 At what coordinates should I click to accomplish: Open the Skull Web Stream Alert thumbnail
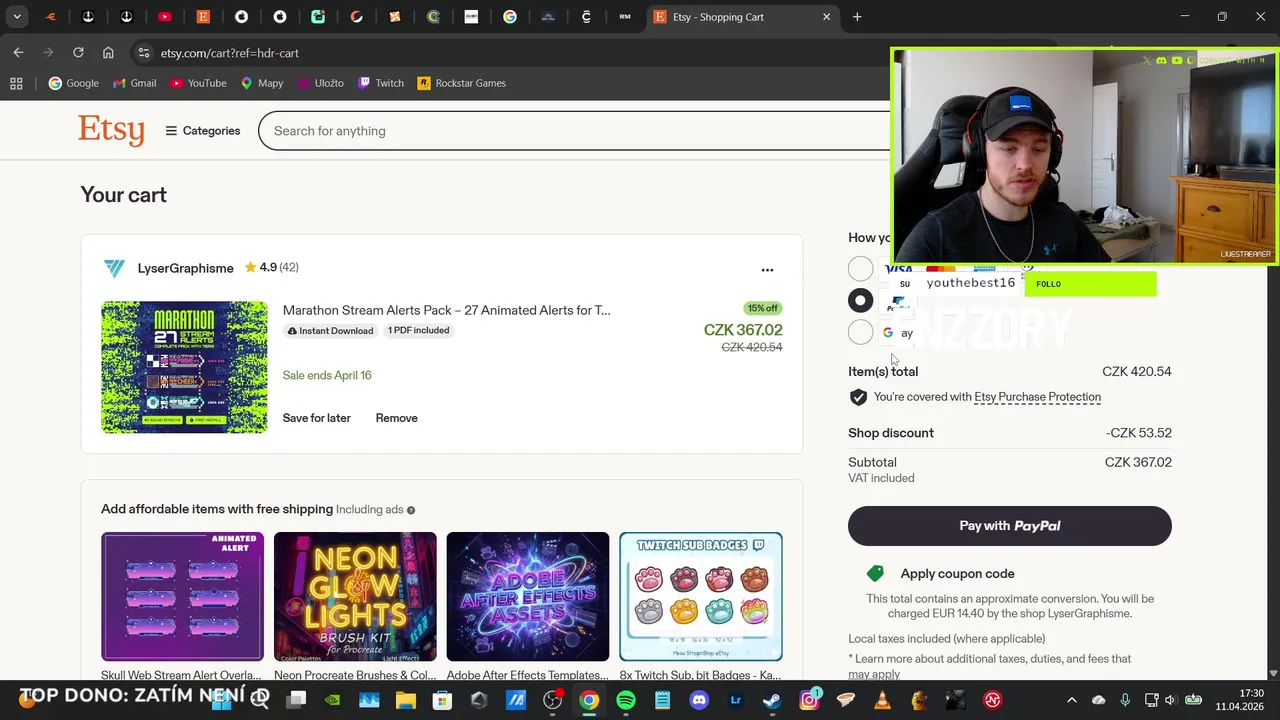click(182, 596)
